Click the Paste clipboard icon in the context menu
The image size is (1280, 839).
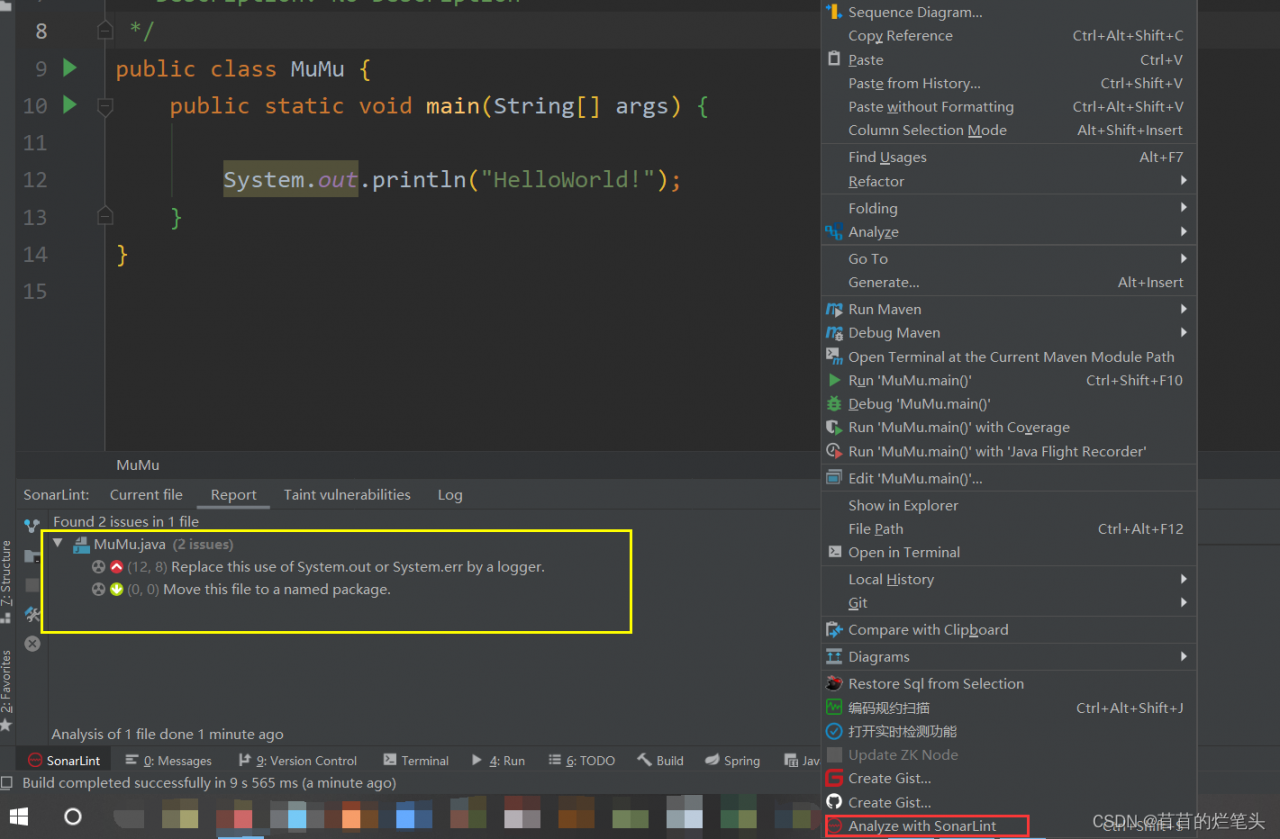pos(834,59)
